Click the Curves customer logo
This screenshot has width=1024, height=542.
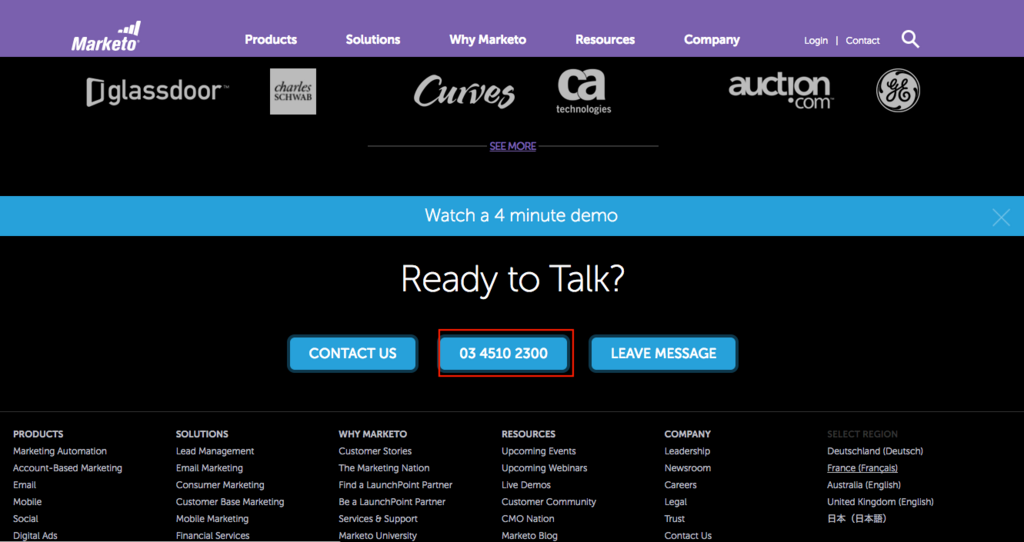464,91
